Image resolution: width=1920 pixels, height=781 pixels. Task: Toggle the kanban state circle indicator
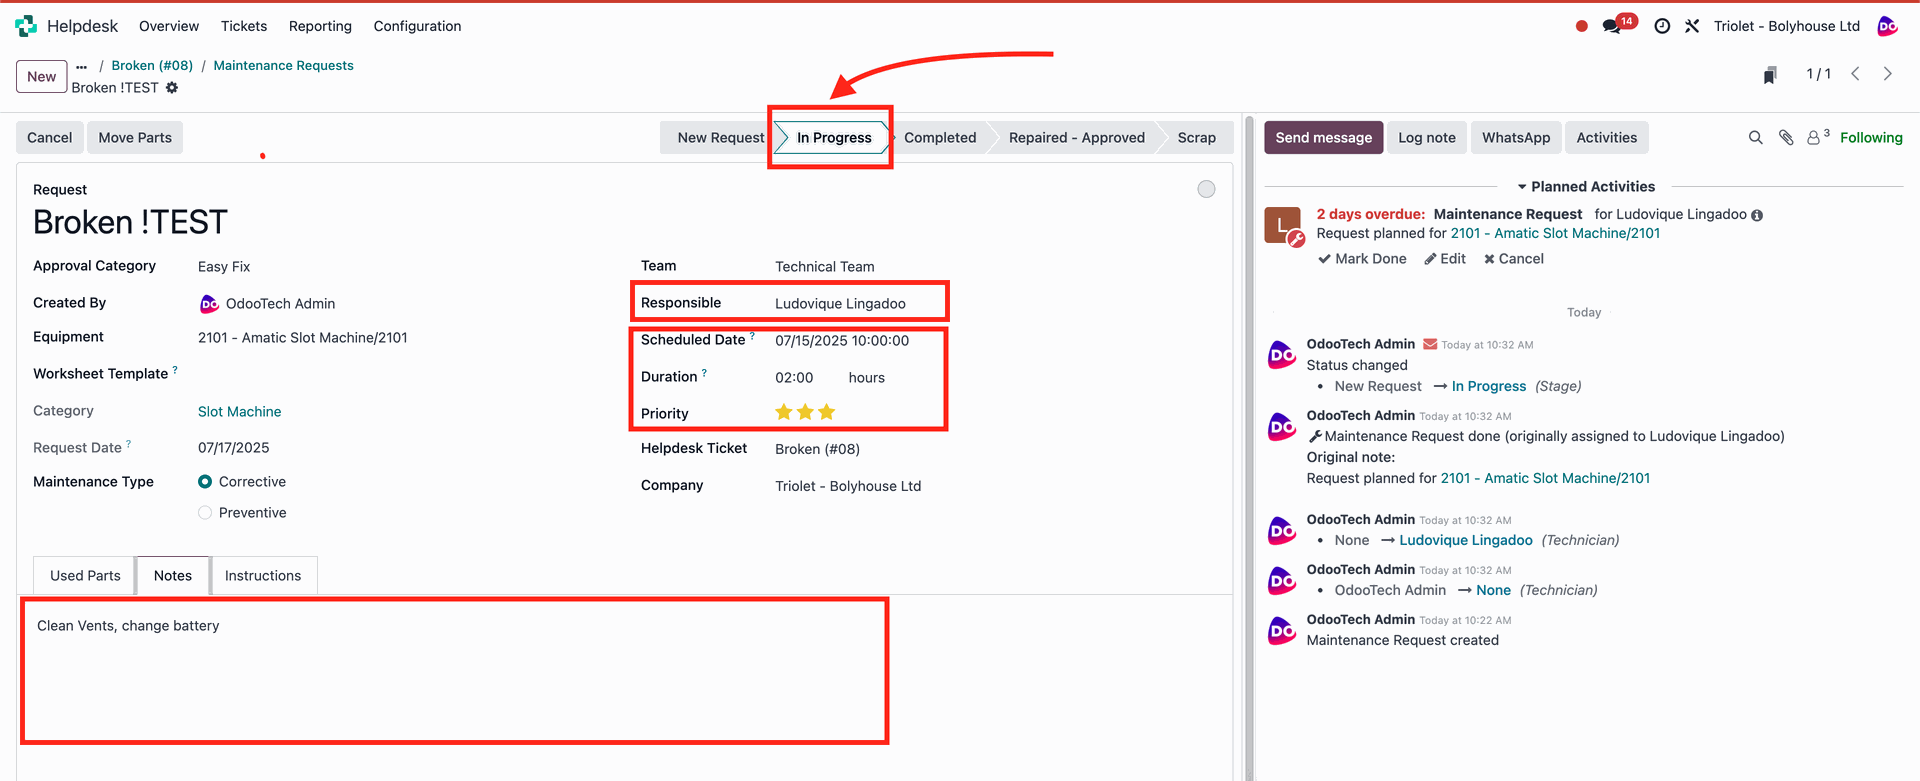click(1206, 190)
